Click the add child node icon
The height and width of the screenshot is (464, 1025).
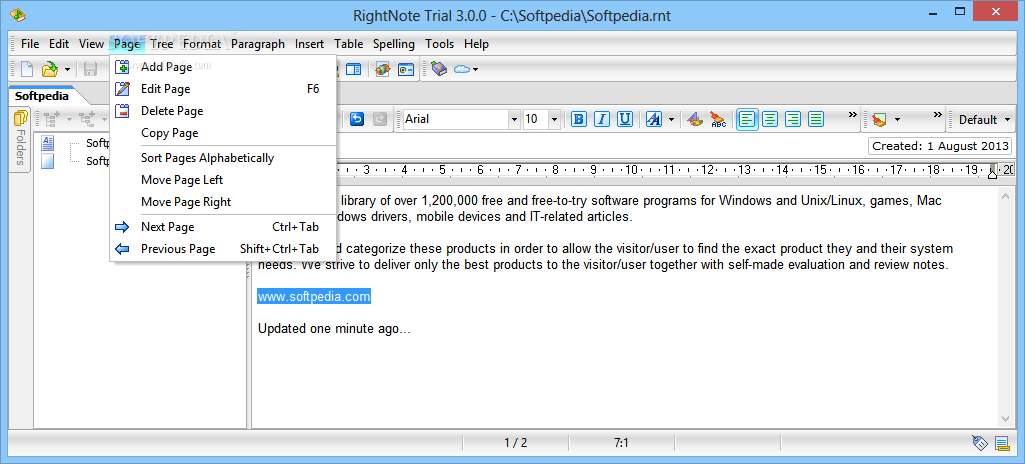coord(87,119)
